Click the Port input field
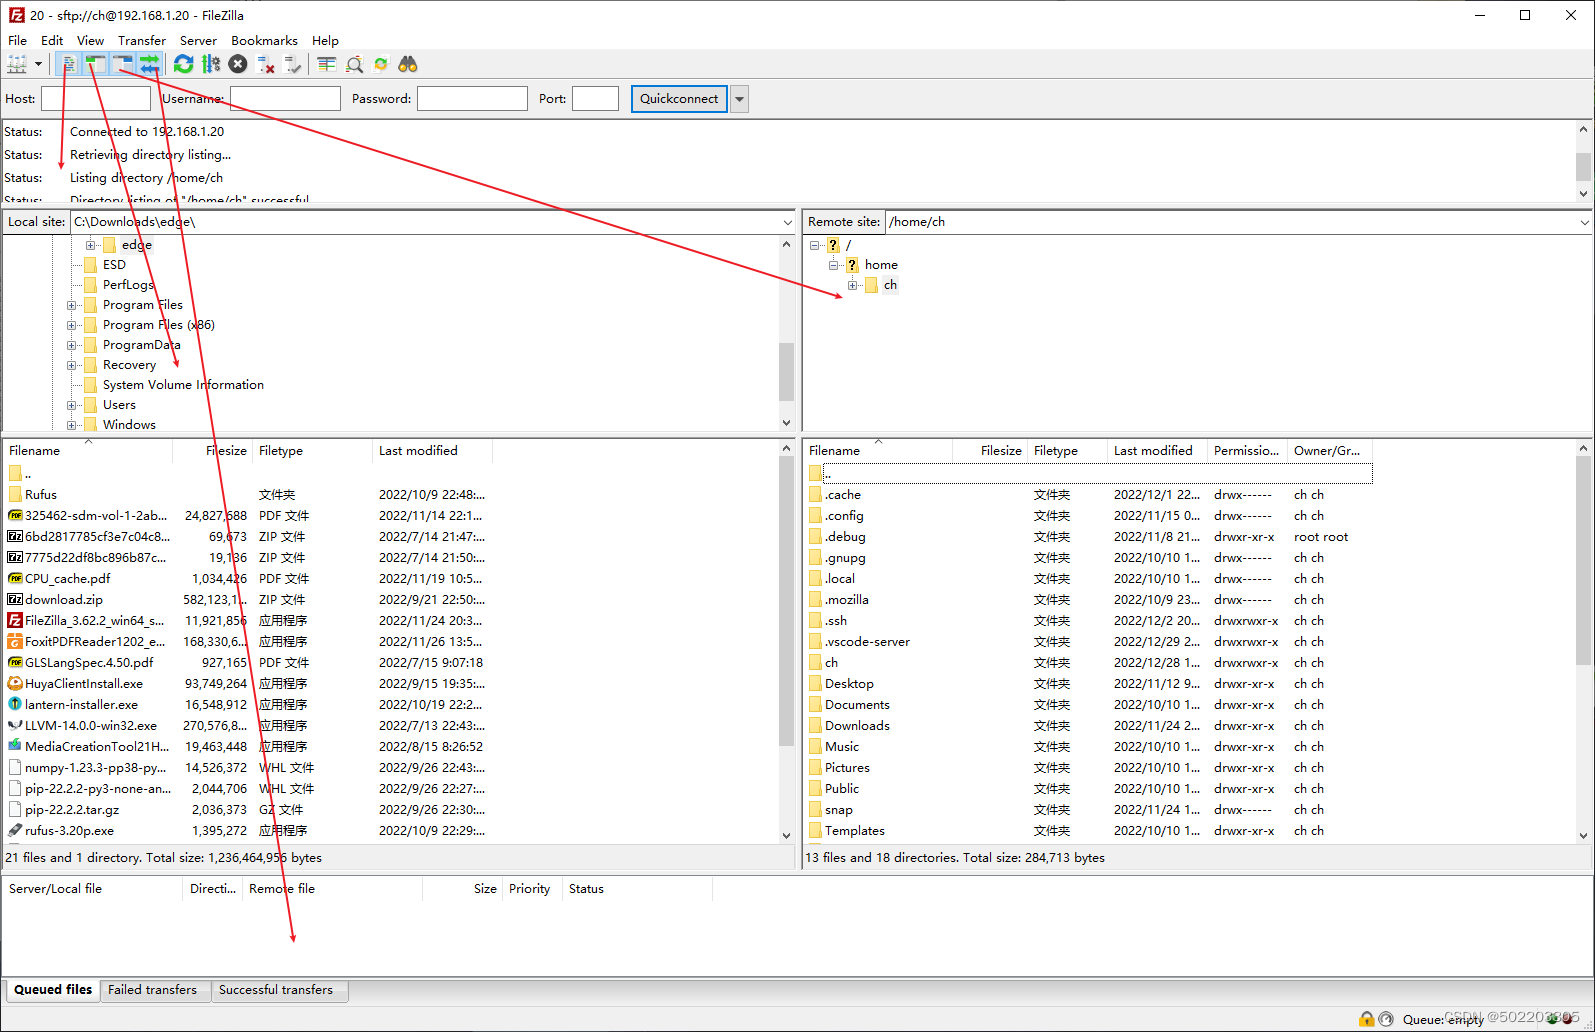 595,99
